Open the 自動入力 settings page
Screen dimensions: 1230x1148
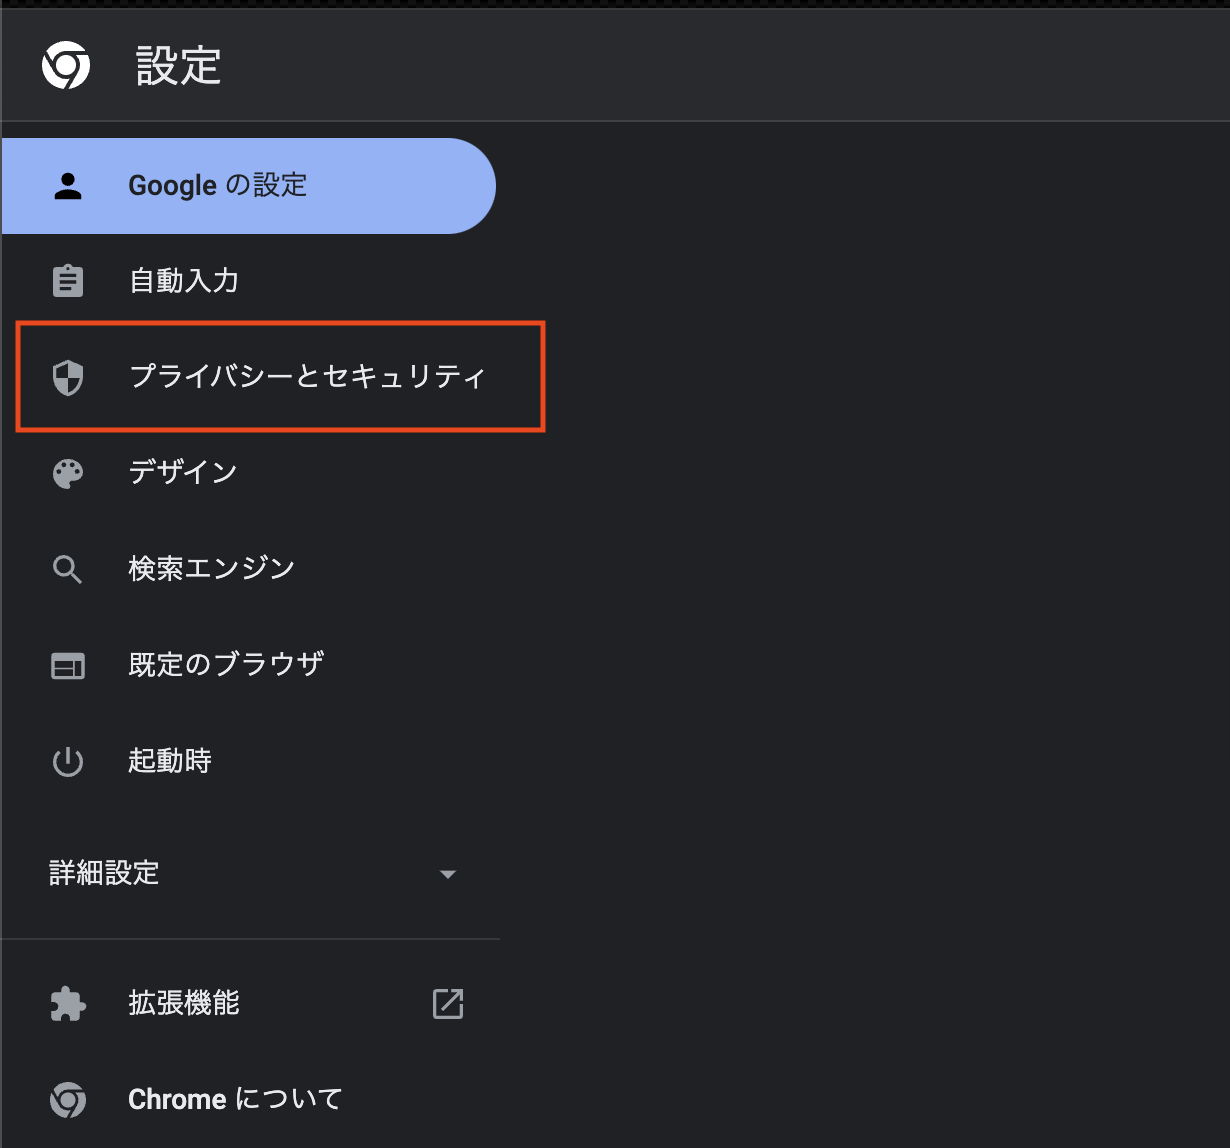pyautogui.click(x=184, y=281)
